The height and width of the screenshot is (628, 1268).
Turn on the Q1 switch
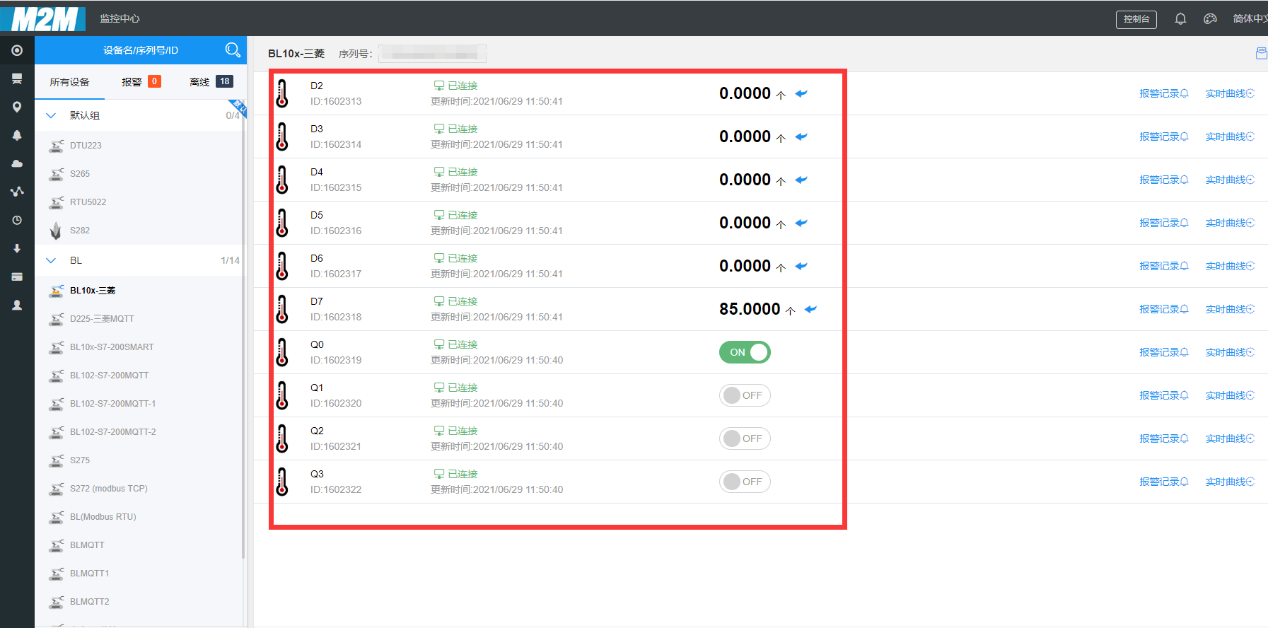pos(745,395)
